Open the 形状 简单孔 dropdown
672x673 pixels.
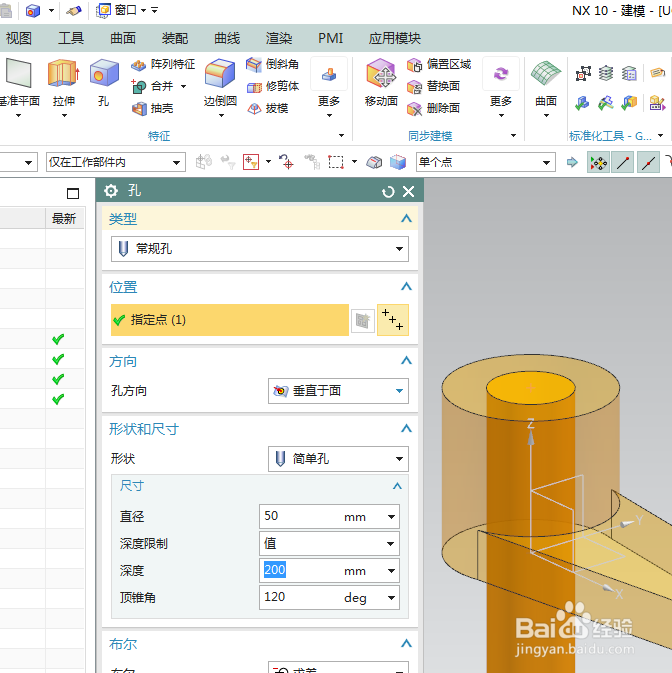point(338,459)
